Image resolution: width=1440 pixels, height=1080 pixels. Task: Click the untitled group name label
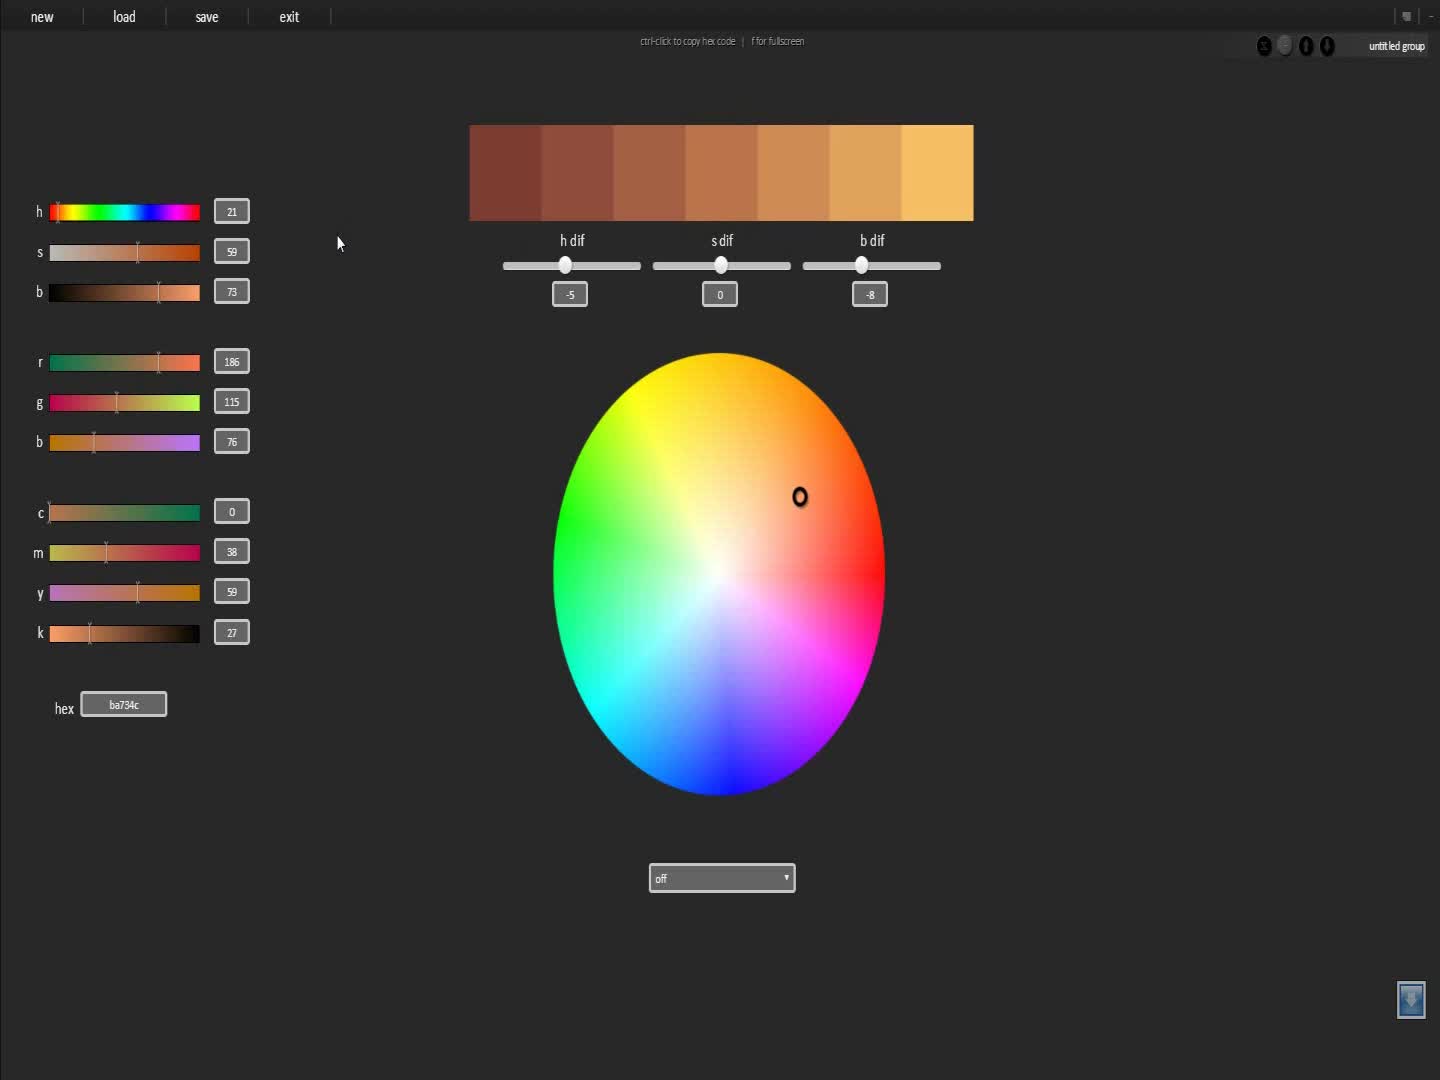pos(1396,46)
